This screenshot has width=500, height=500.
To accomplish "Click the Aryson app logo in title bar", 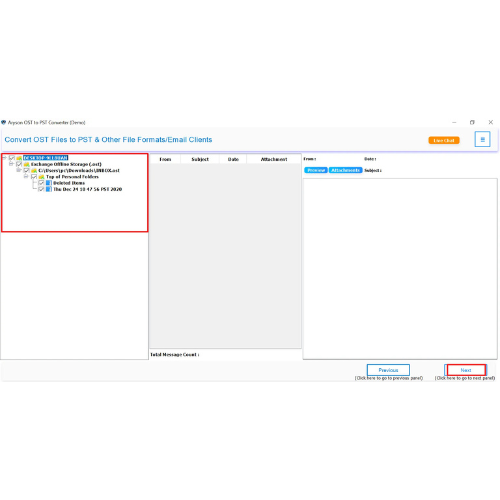I will pyautogui.click(x=4, y=122).
